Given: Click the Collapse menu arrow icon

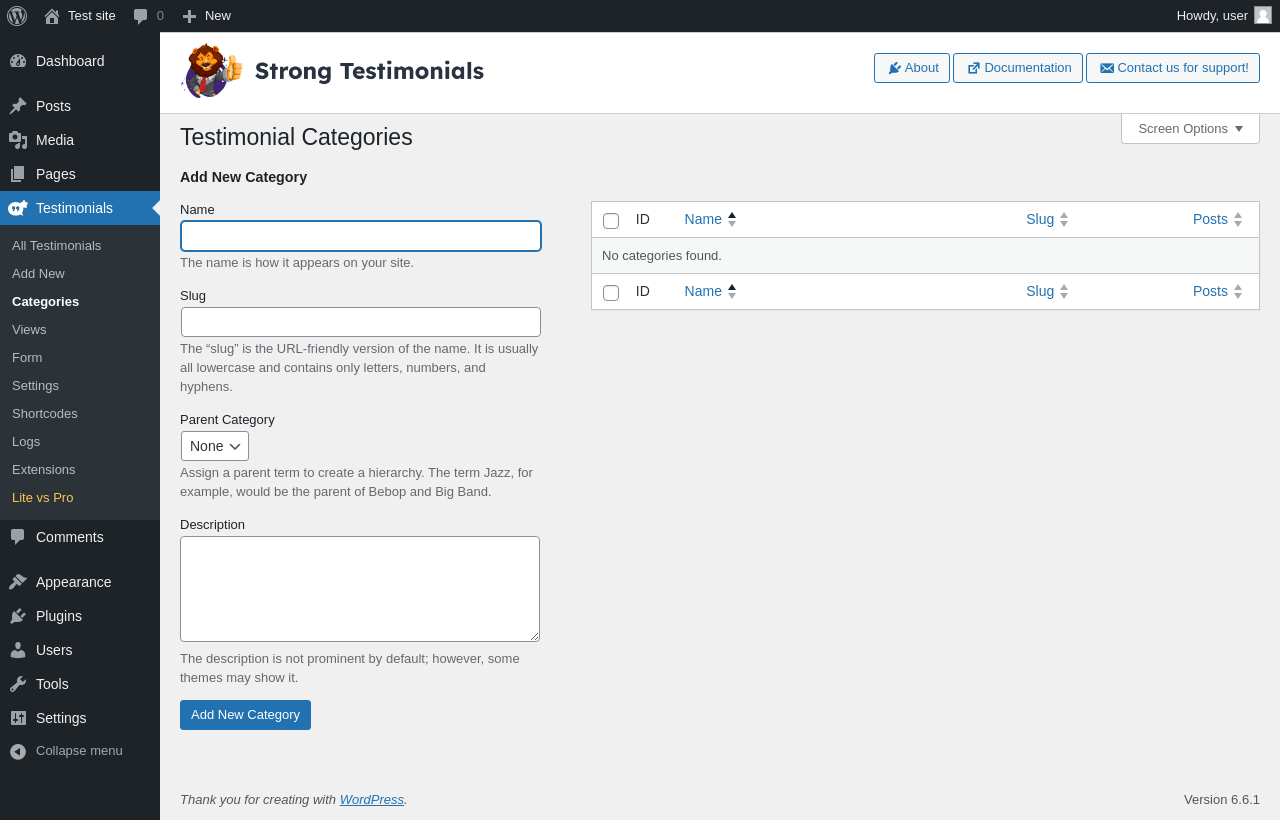Looking at the screenshot, I should (x=18, y=751).
